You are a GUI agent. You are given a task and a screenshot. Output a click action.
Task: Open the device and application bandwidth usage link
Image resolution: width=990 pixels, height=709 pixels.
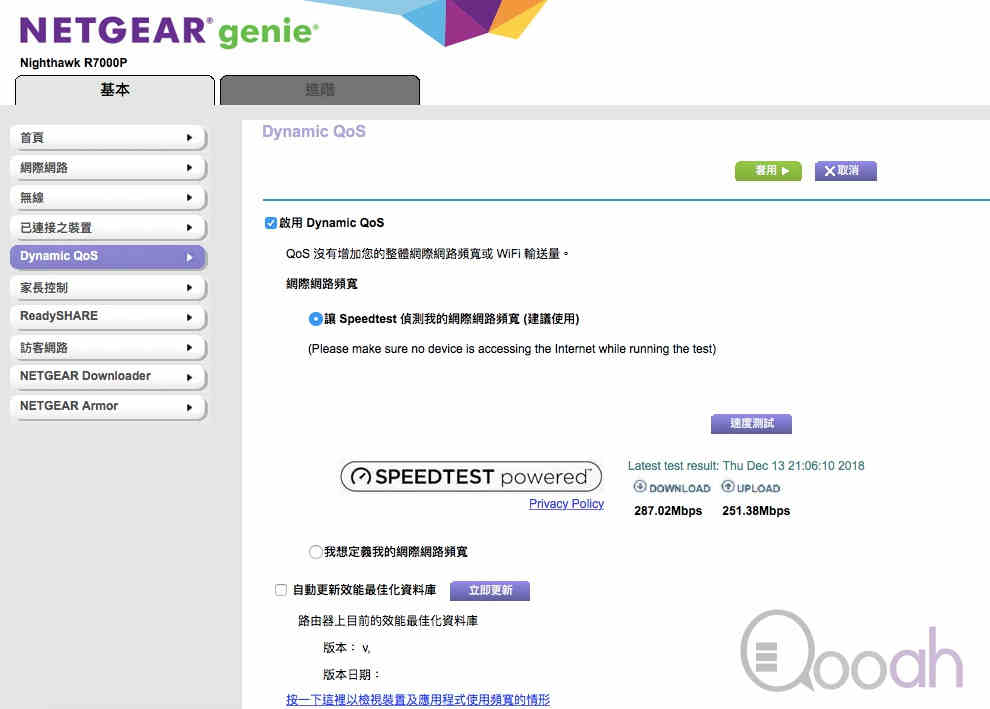pos(418,700)
